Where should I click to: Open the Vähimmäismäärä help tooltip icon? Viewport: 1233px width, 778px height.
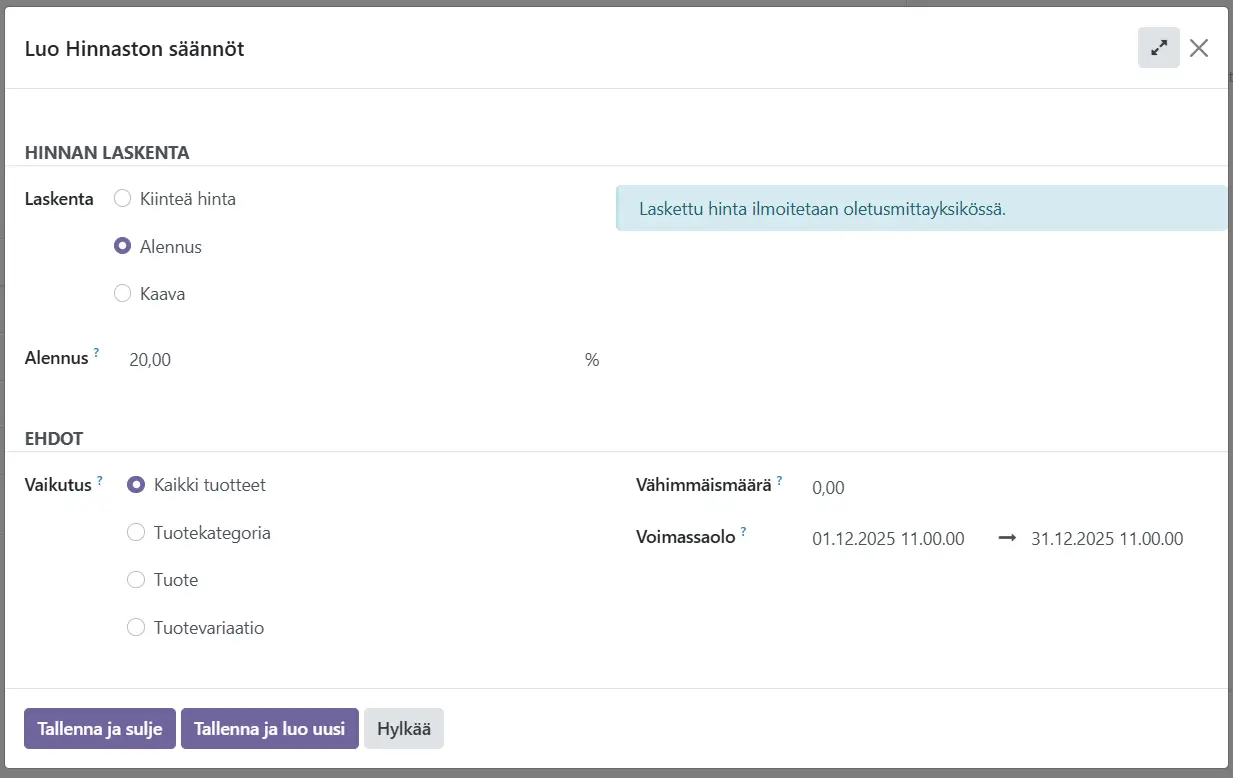tap(779, 480)
